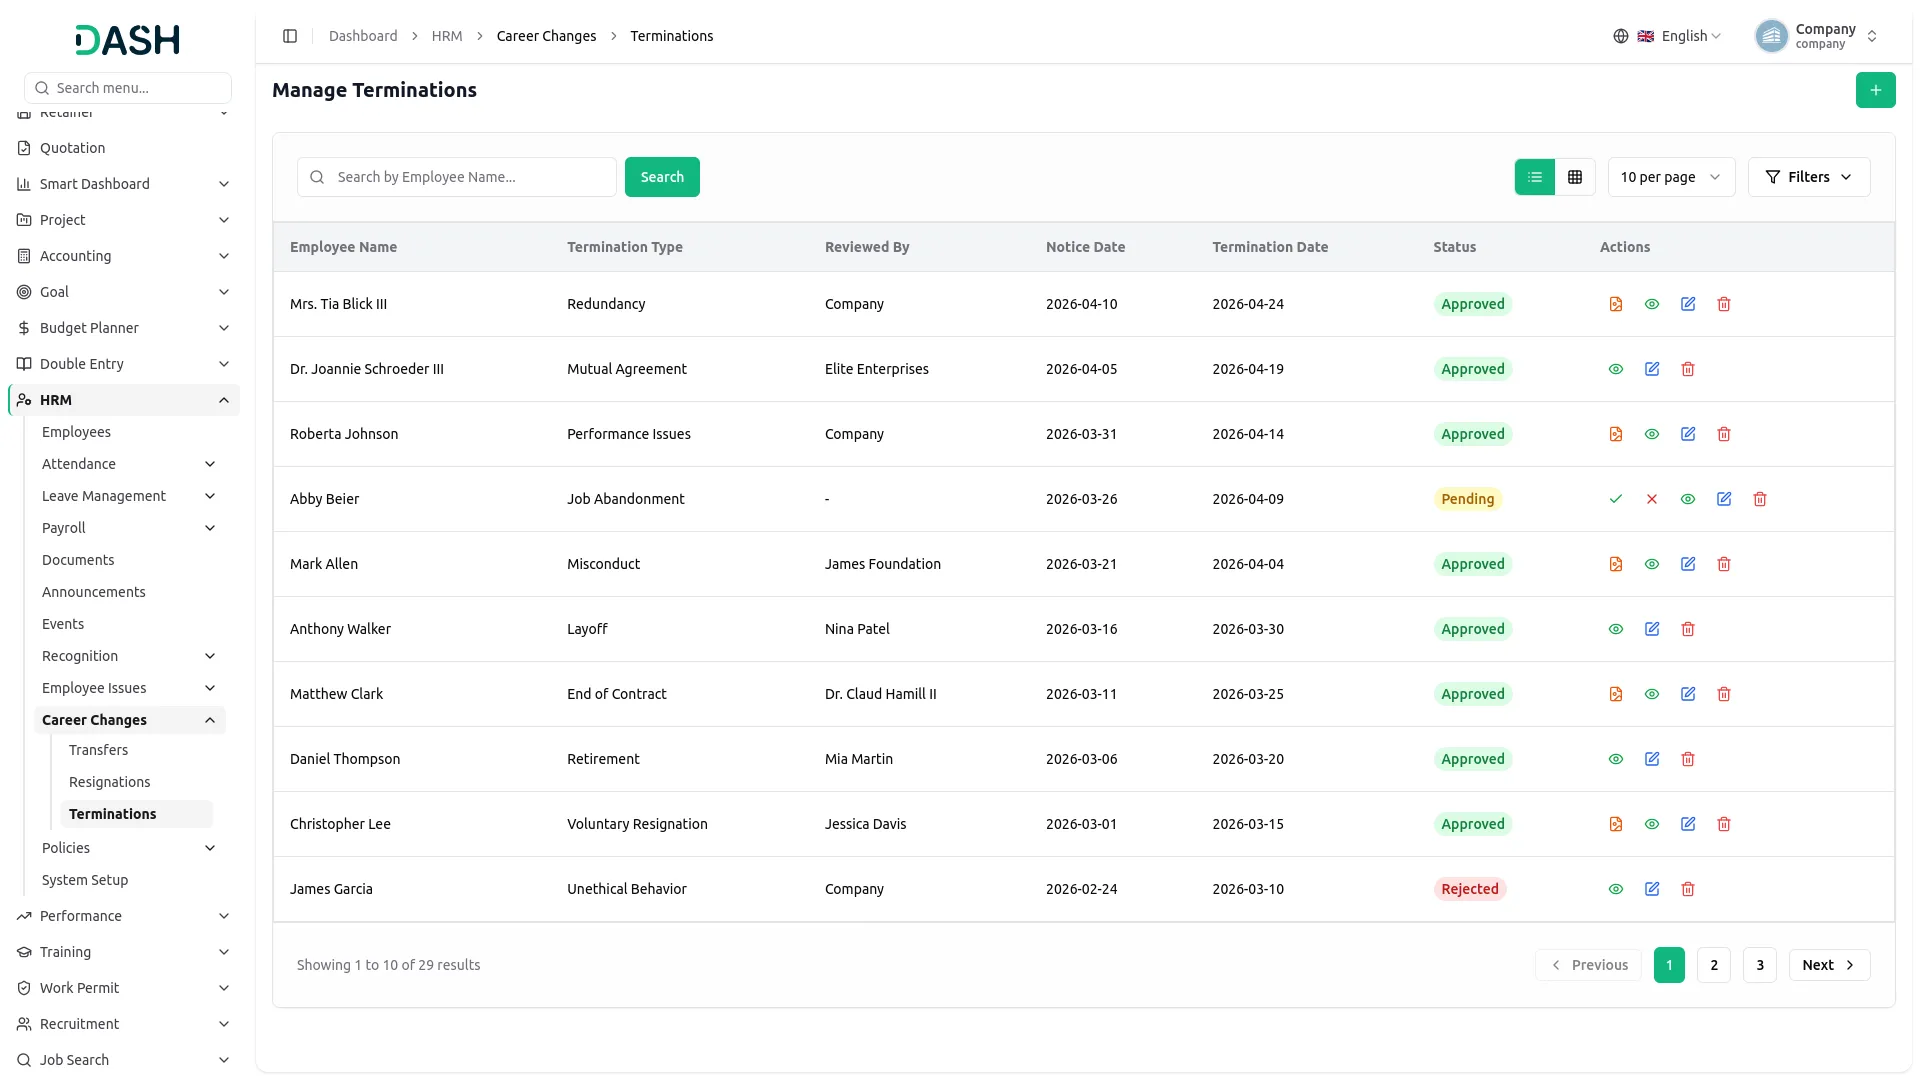The height and width of the screenshot is (1080, 1920).
Task: Expand the Payroll submenu in sidebar
Action: tap(129, 528)
